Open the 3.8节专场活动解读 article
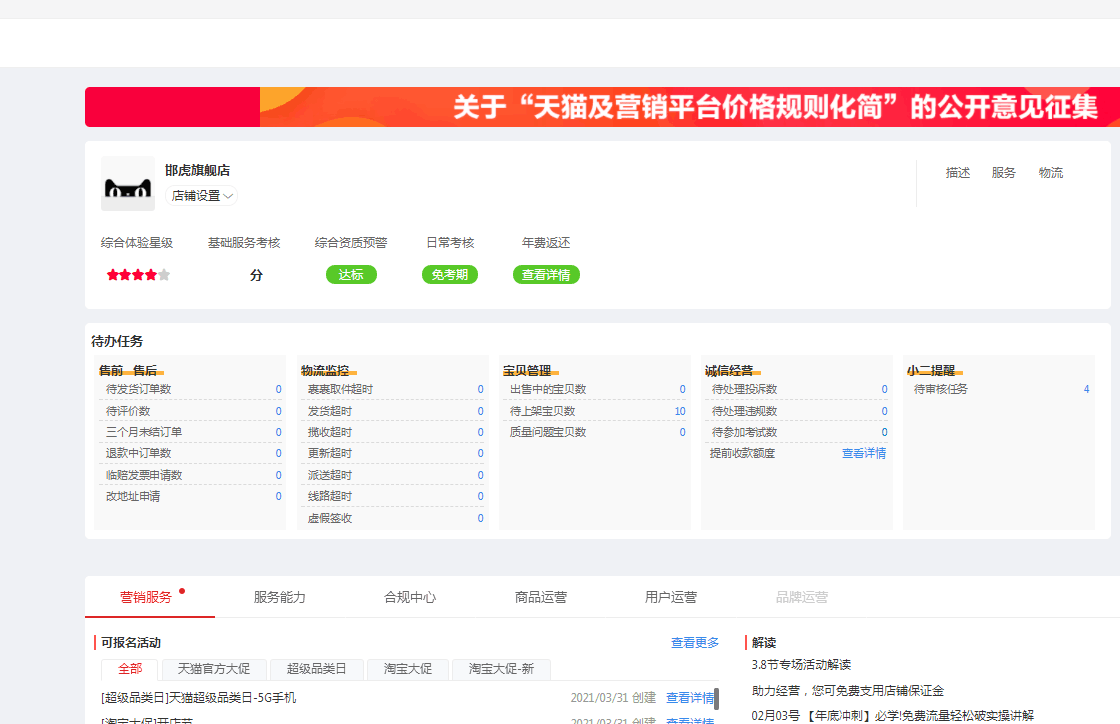 coord(801,665)
